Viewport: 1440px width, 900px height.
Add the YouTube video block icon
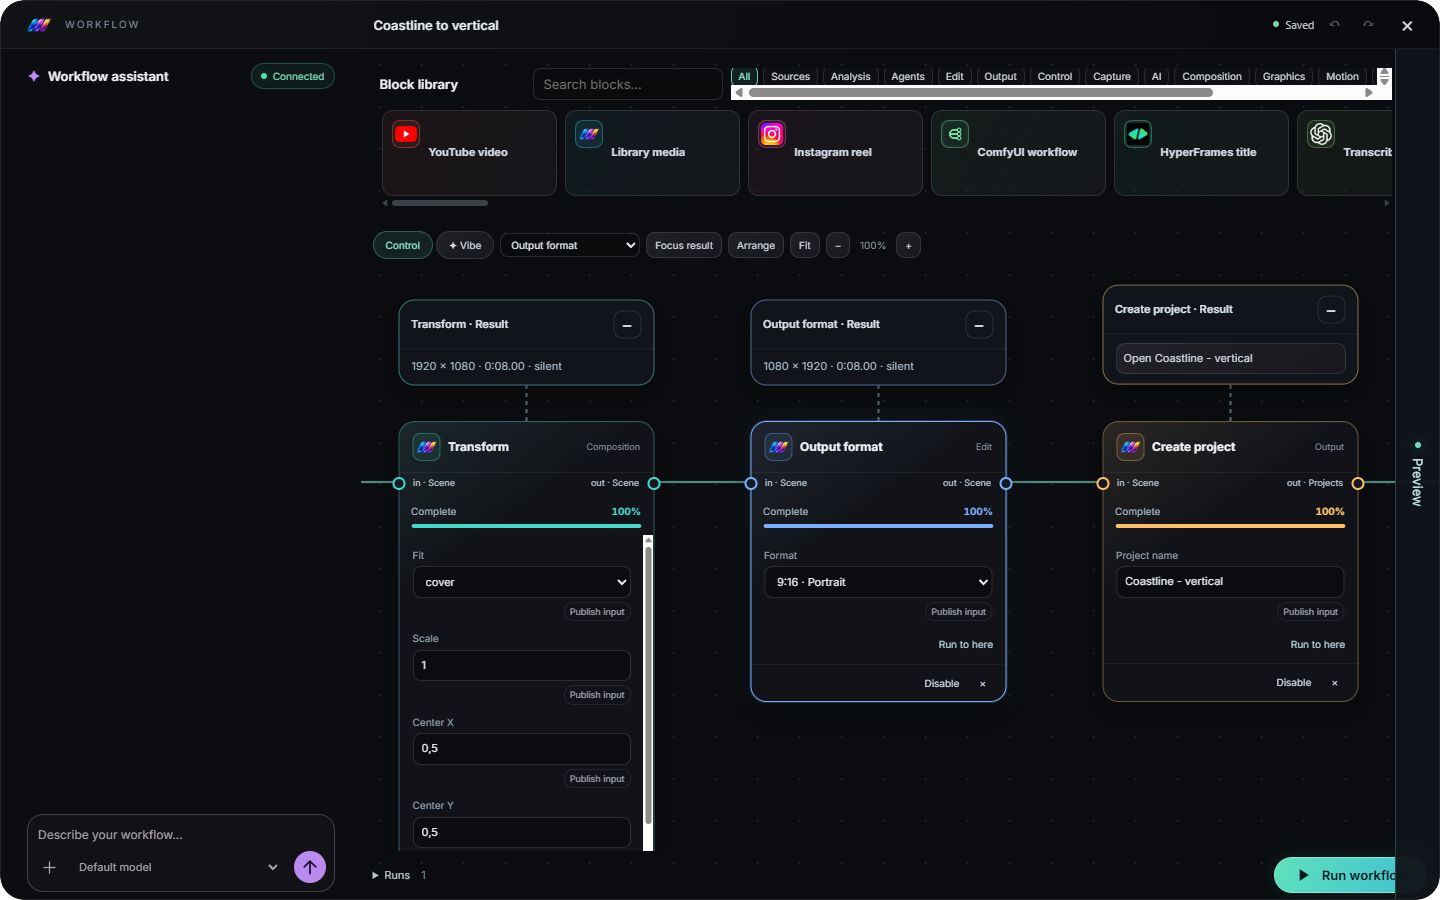pos(406,134)
